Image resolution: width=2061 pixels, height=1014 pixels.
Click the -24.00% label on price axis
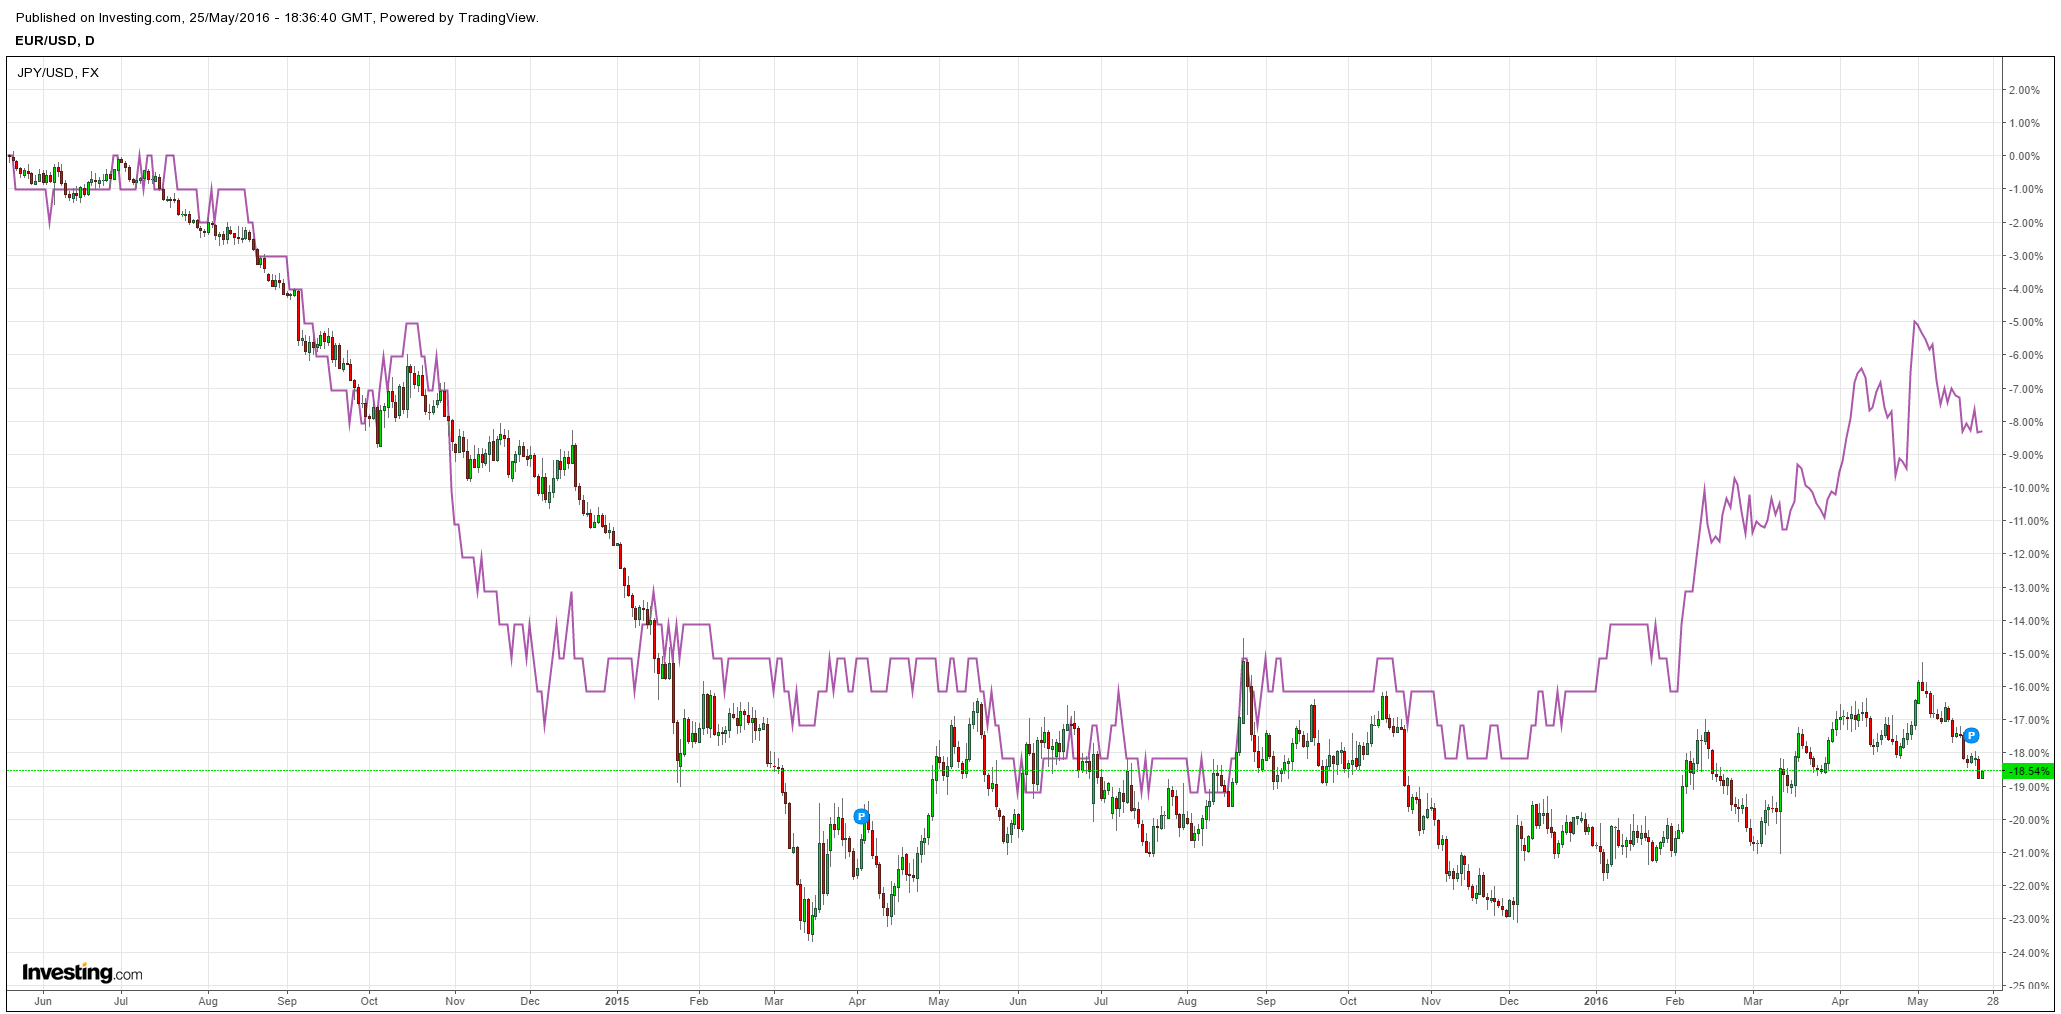tap(2023, 953)
